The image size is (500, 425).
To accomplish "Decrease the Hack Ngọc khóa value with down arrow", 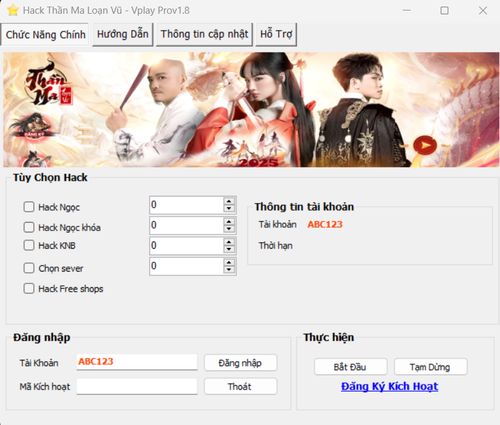I will tap(229, 229).
